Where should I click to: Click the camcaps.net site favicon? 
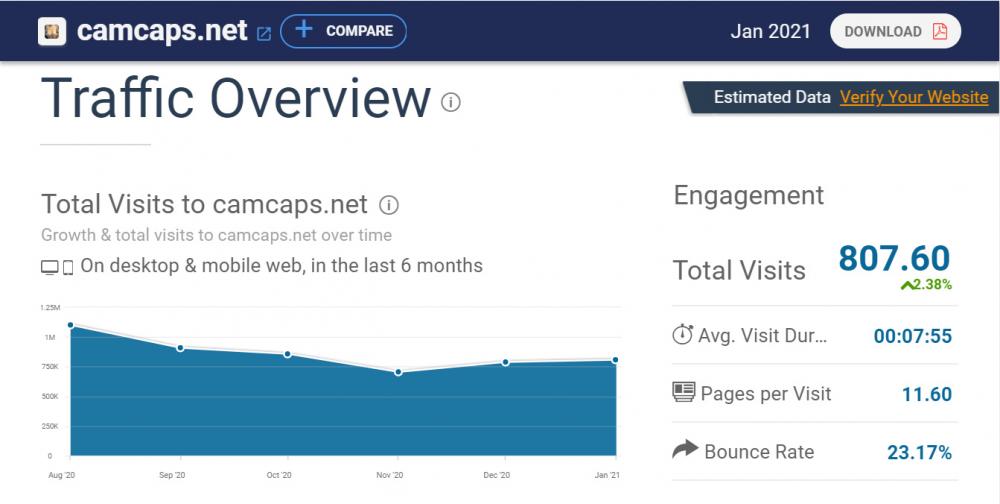click(54, 31)
